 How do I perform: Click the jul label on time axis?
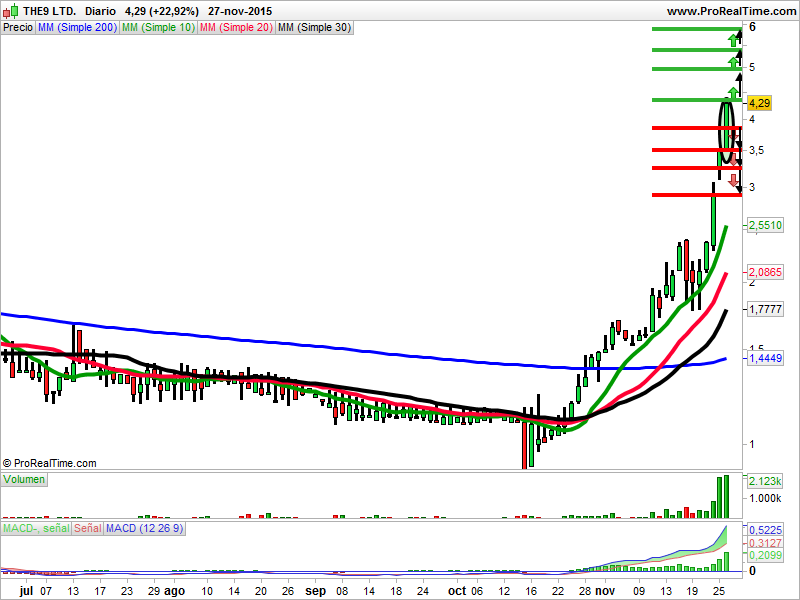26,591
